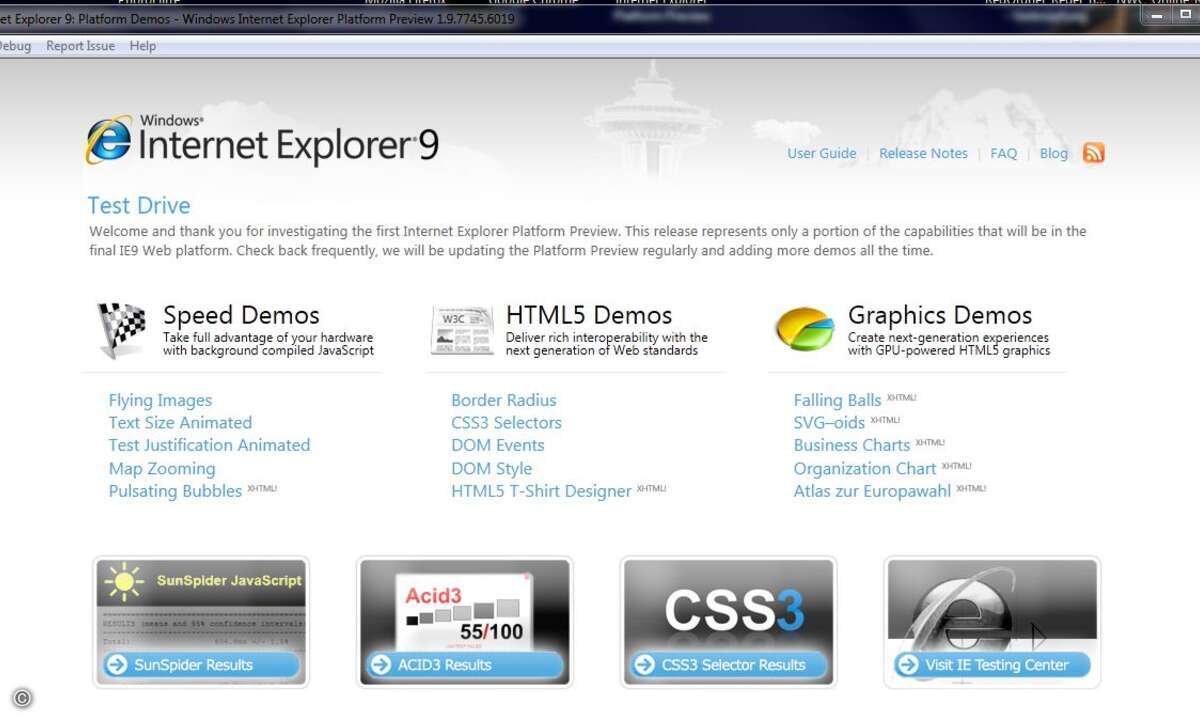Open the DOM Style demo
The width and height of the screenshot is (1200, 720).
[x=491, y=468]
